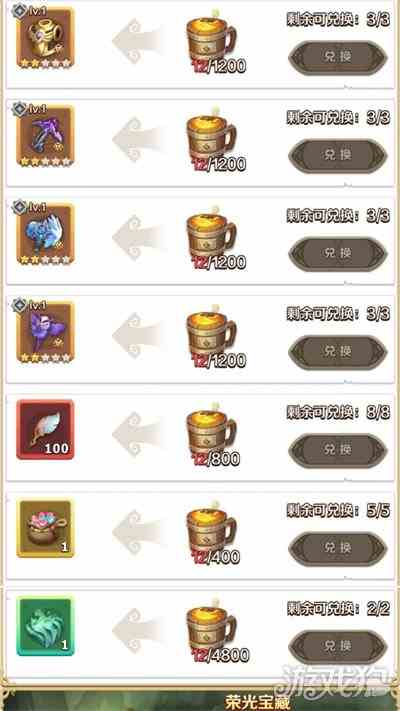400x711 pixels.
Task: Redeem the flower pouch with 兑换 button
Action: [338, 548]
